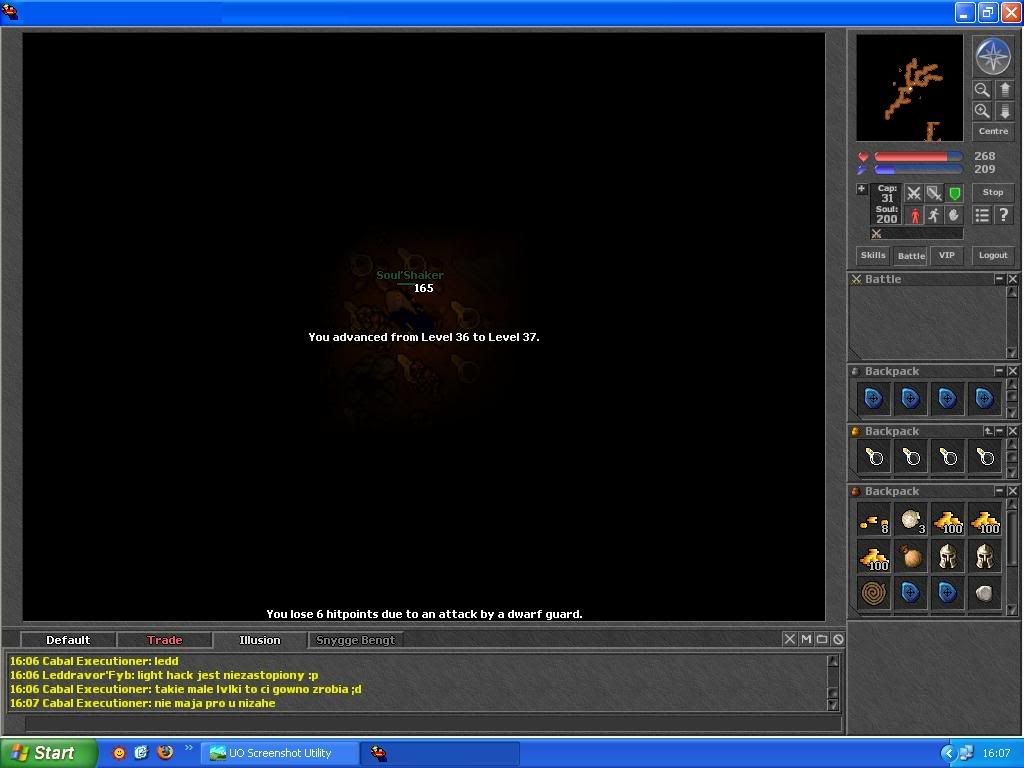Click the minimap view
This screenshot has width=1024, height=768.
pos(909,88)
